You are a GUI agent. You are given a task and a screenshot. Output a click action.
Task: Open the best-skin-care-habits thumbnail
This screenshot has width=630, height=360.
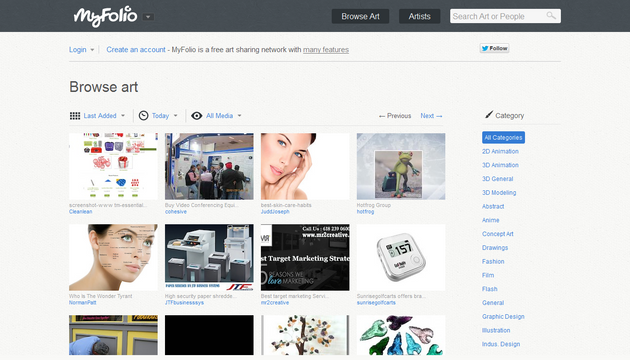point(305,166)
